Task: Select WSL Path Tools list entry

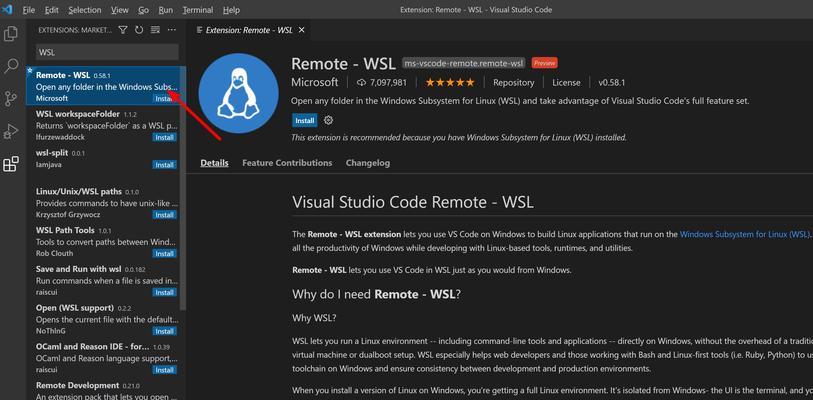Action: (104, 242)
